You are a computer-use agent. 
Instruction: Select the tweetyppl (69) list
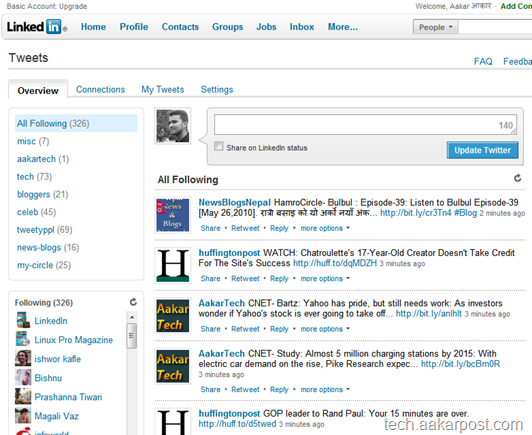tap(44, 230)
